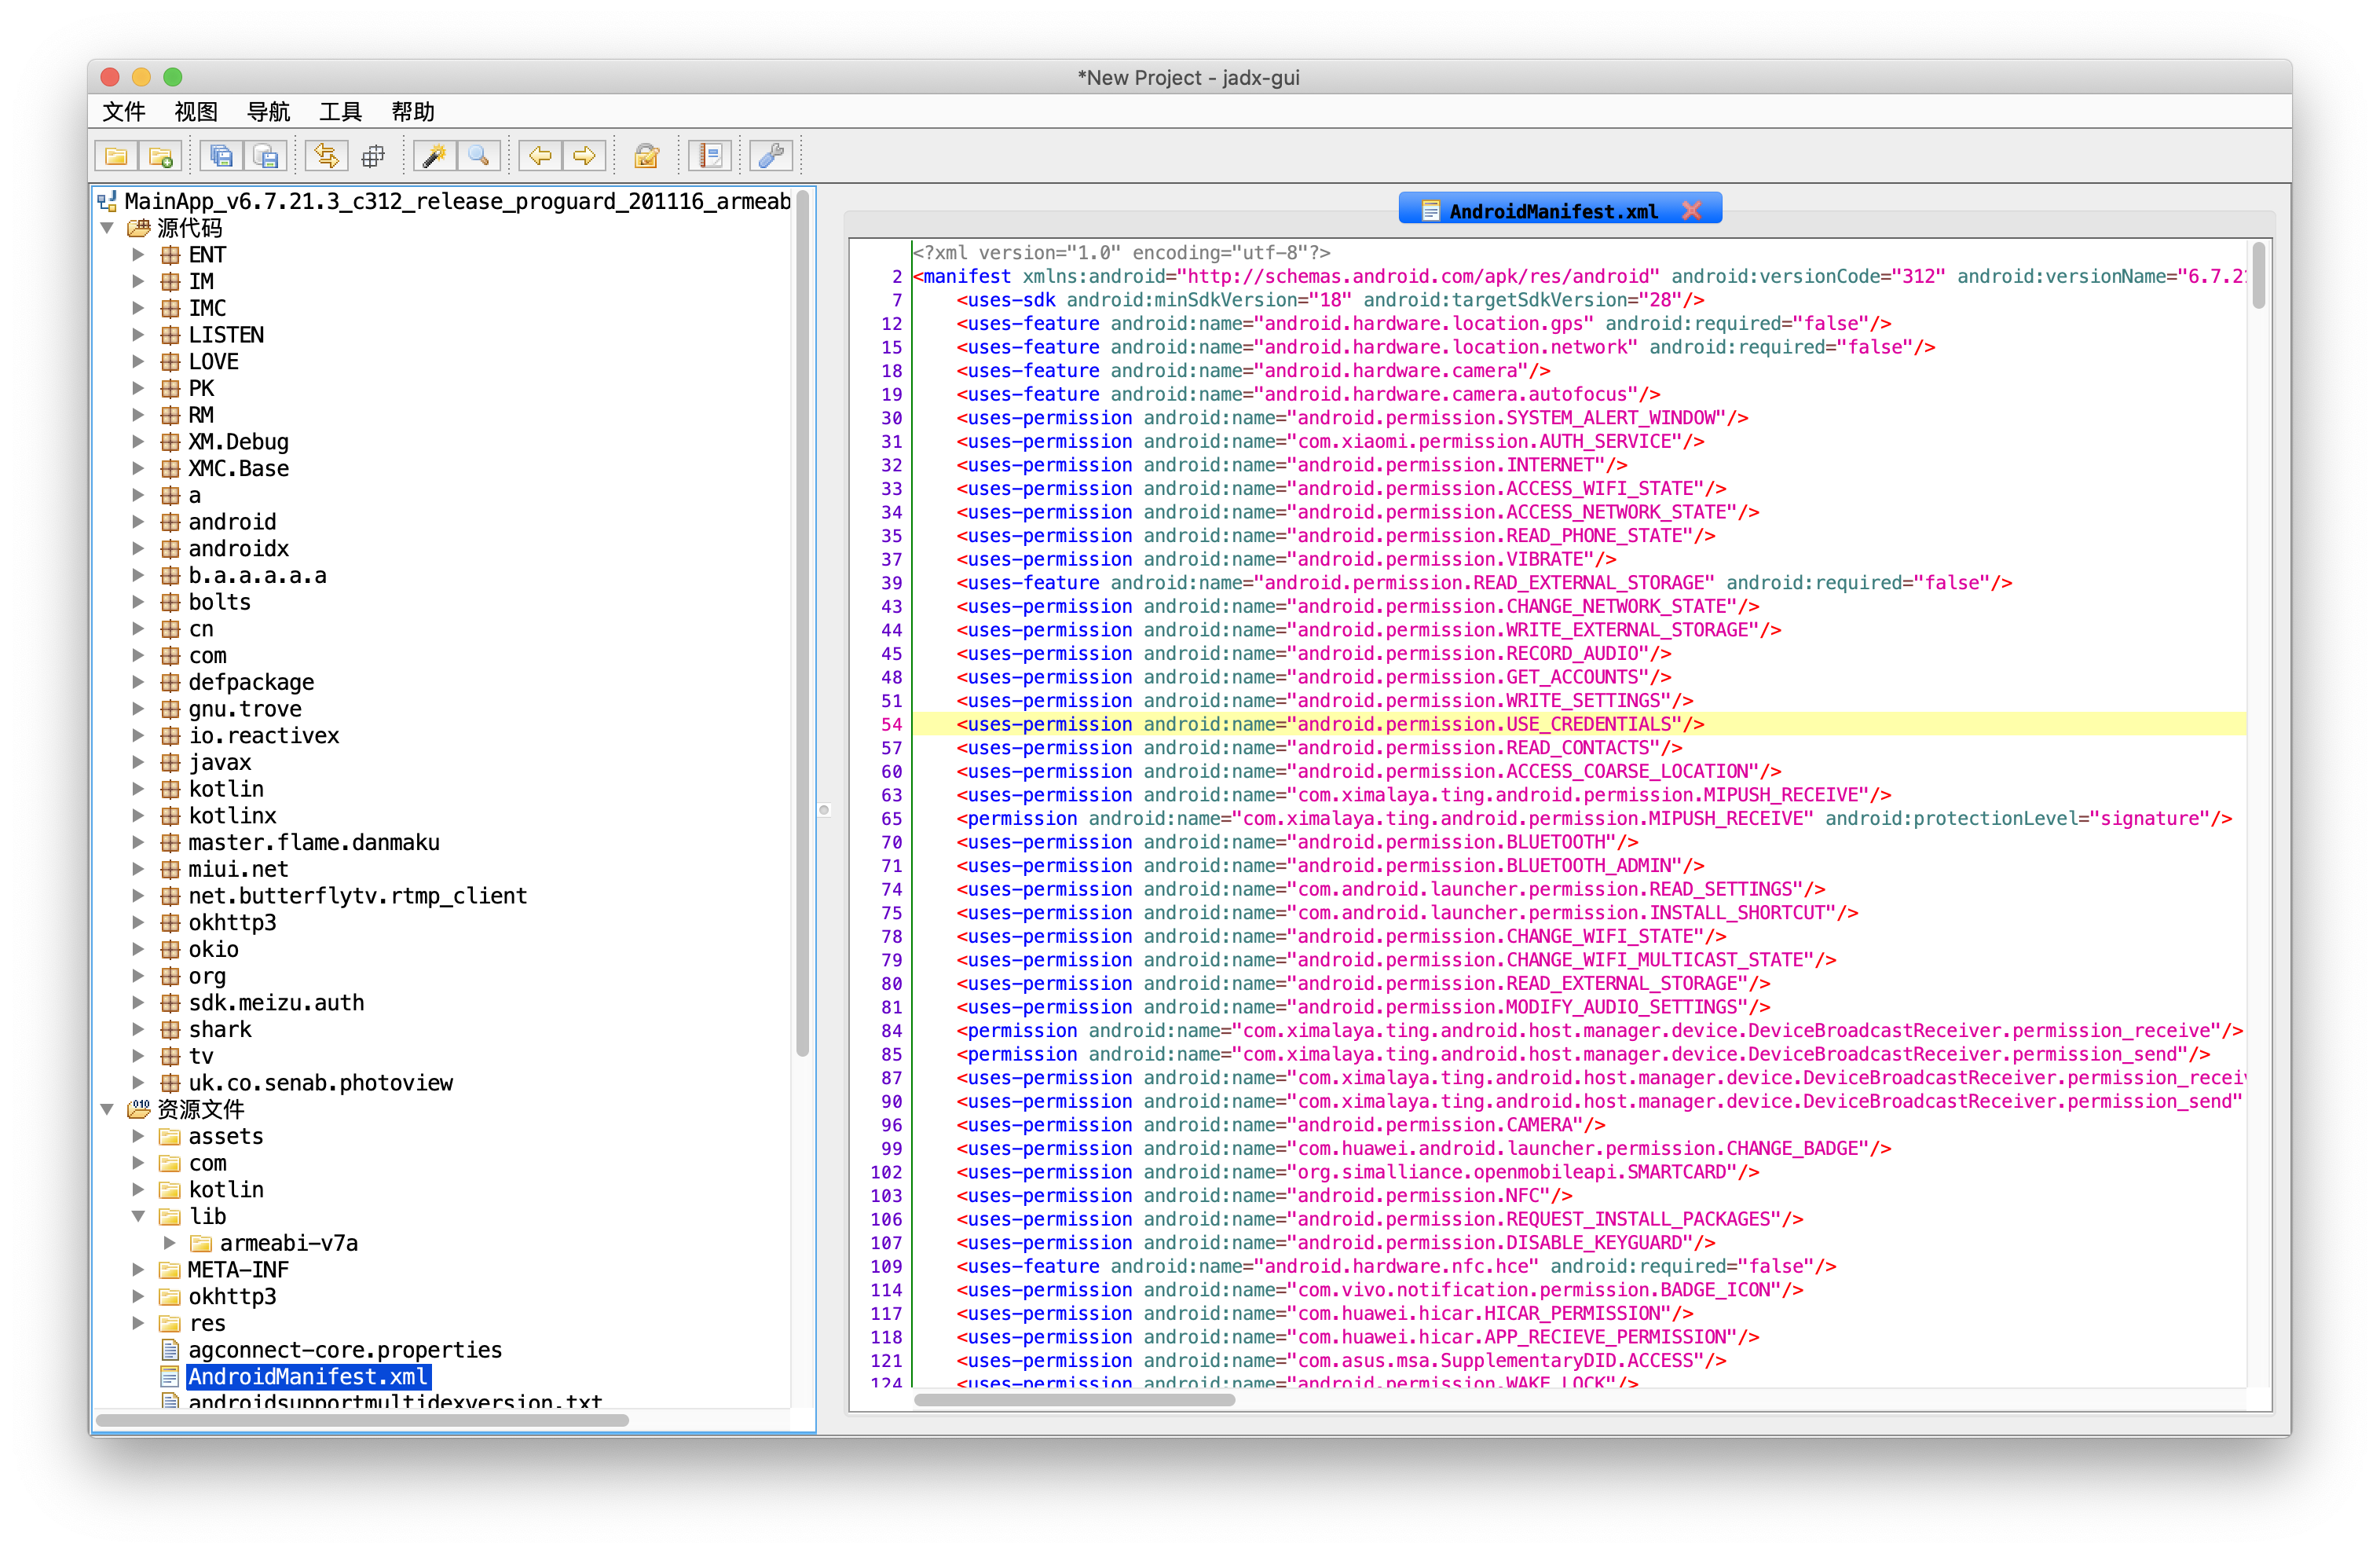Screen dimensions: 2380x1554
Task: Click the Sync with editor arrows icon
Action: coord(327,156)
